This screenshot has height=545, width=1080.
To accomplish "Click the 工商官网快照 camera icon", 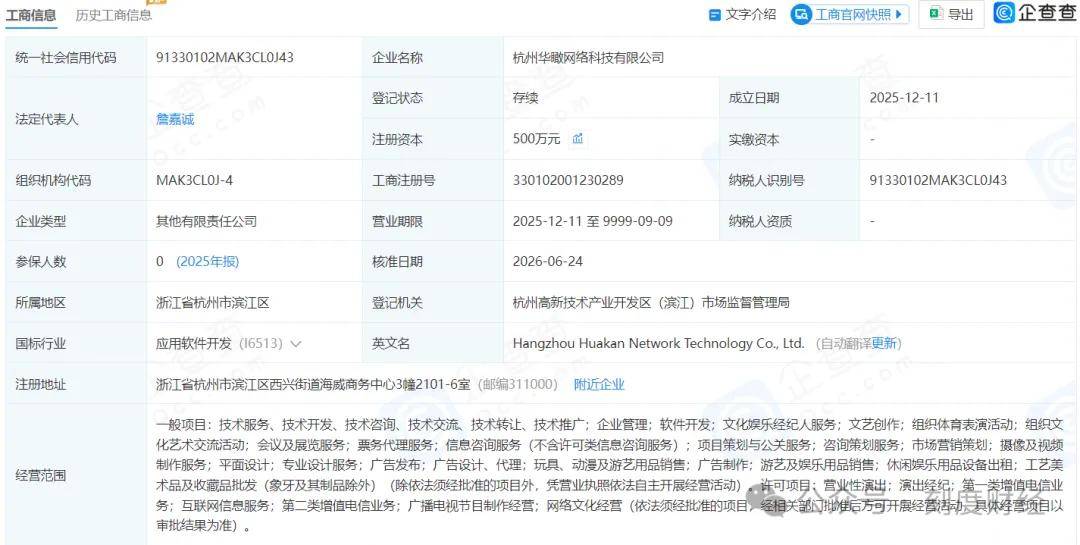I will (x=801, y=14).
